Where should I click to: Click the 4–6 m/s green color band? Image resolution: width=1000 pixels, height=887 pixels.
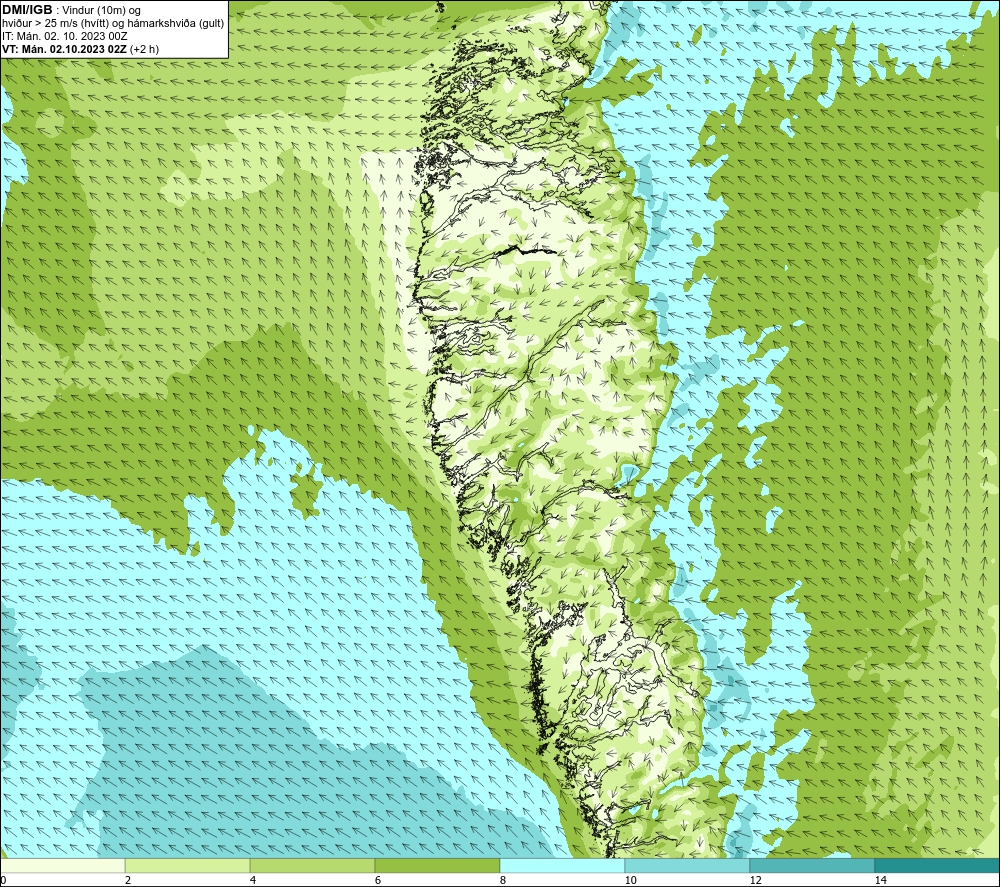312,865
